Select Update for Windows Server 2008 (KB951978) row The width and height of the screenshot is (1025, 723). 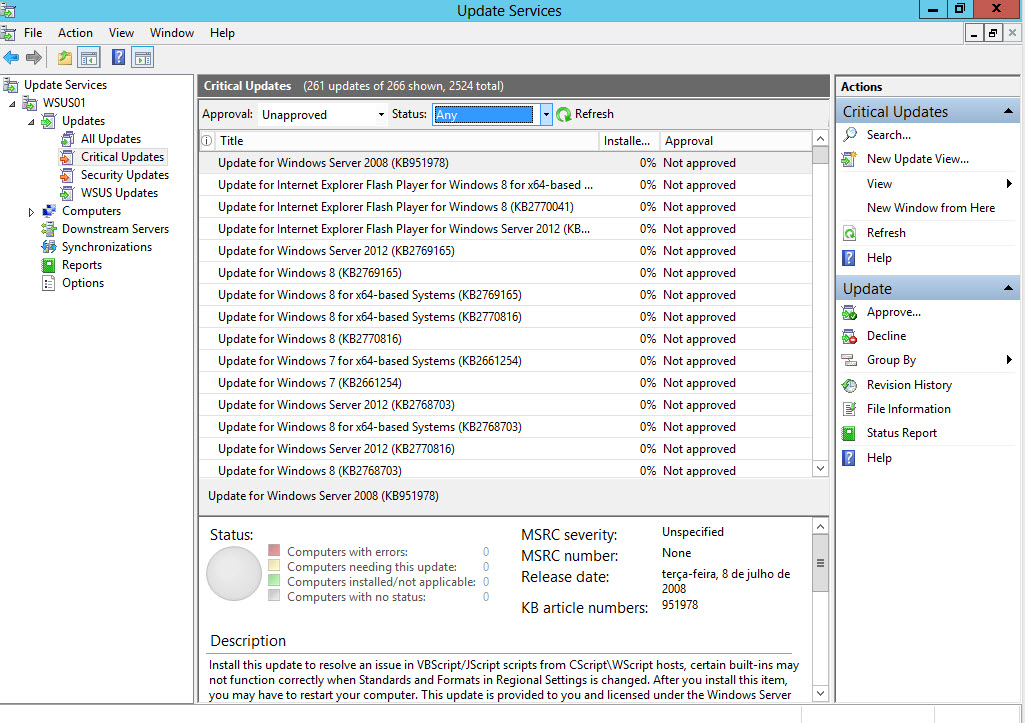click(505, 163)
